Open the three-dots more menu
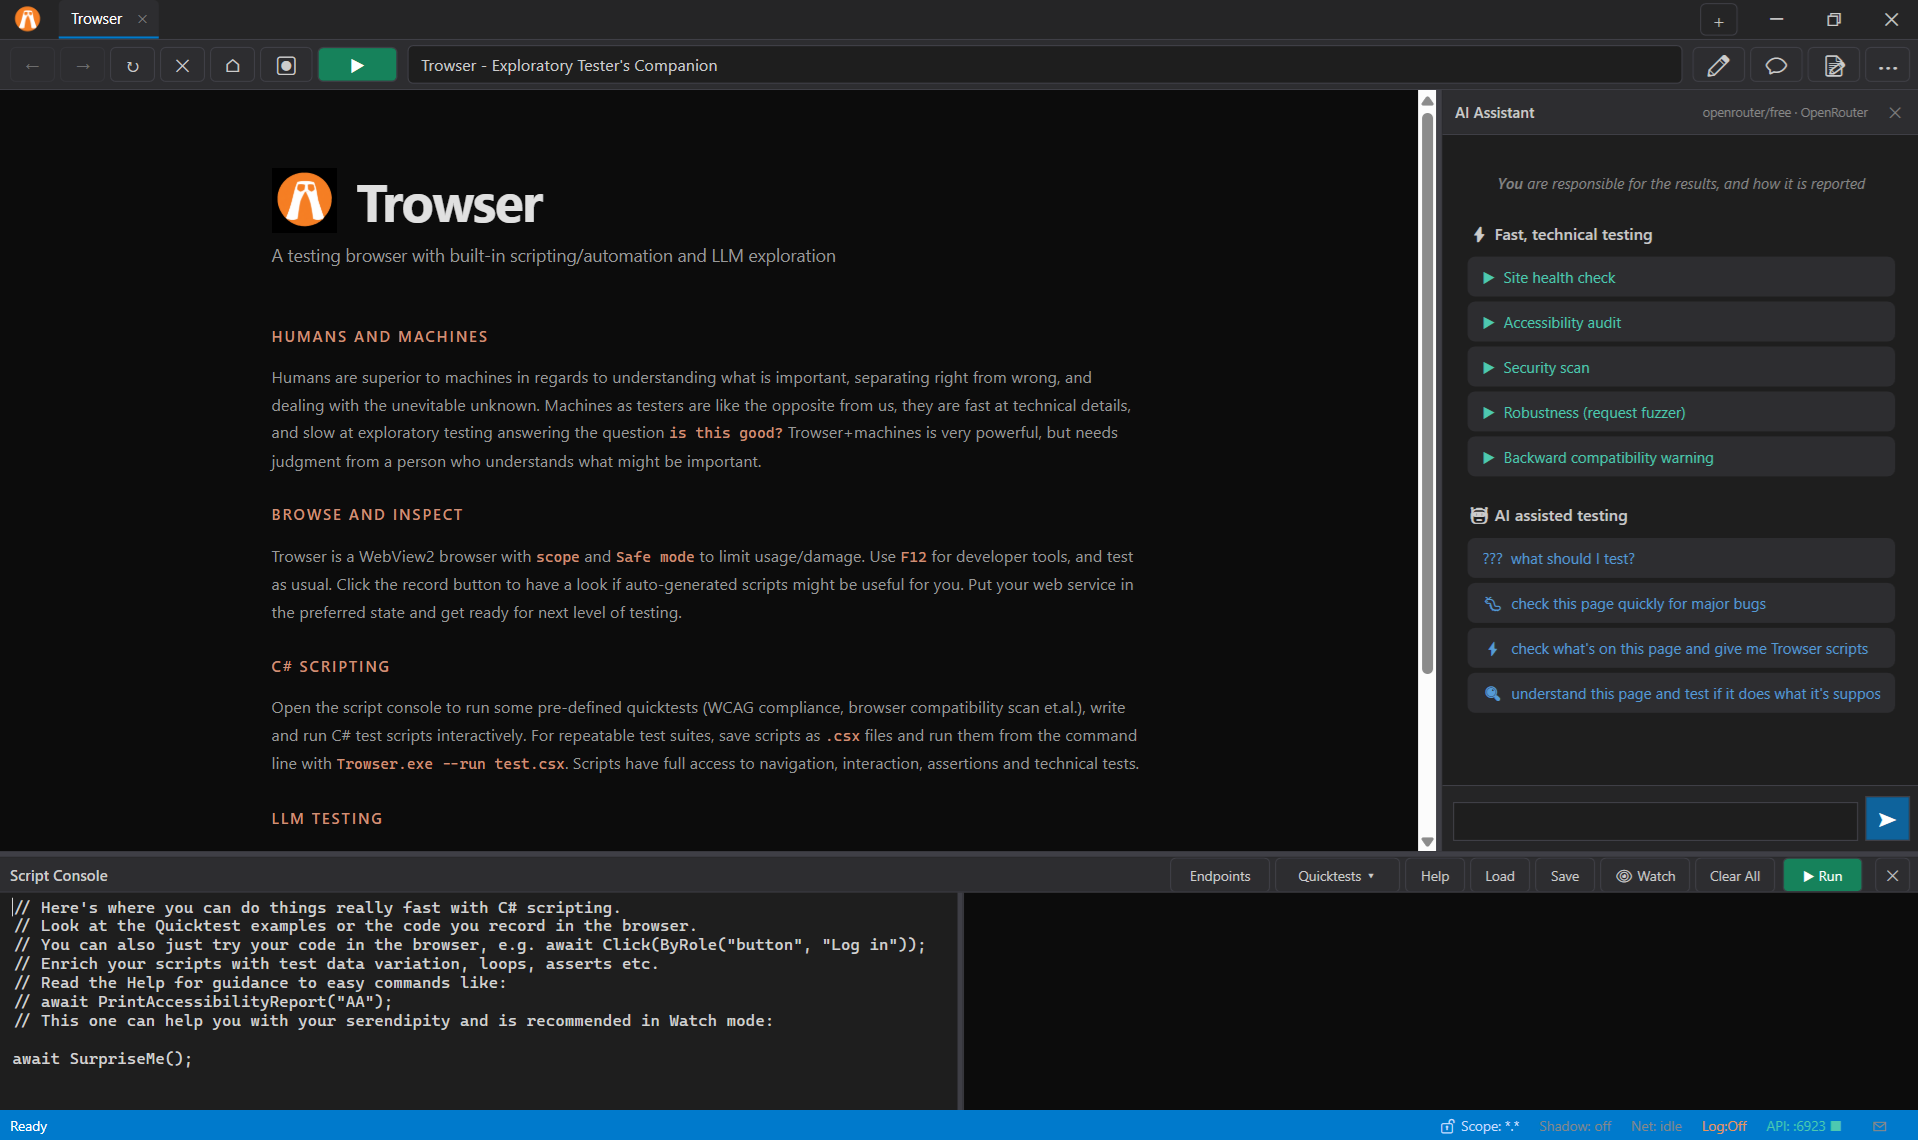Image resolution: width=1918 pixels, height=1140 pixels. pos(1888,66)
